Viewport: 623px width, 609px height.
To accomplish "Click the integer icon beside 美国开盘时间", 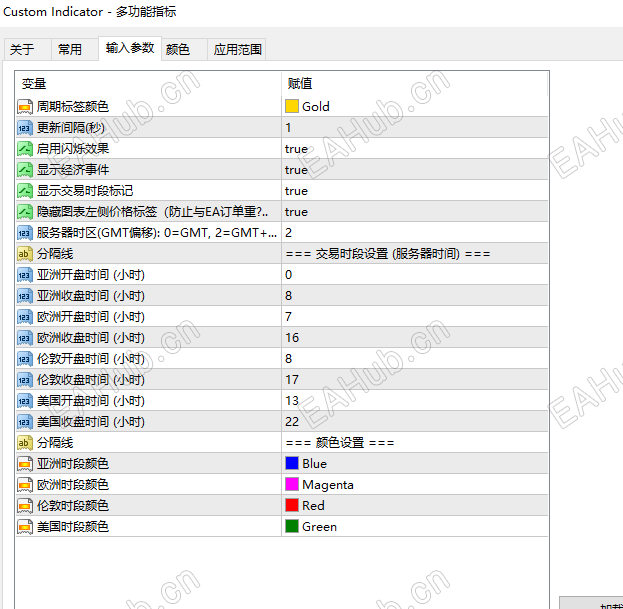I will click(x=25, y=401).
